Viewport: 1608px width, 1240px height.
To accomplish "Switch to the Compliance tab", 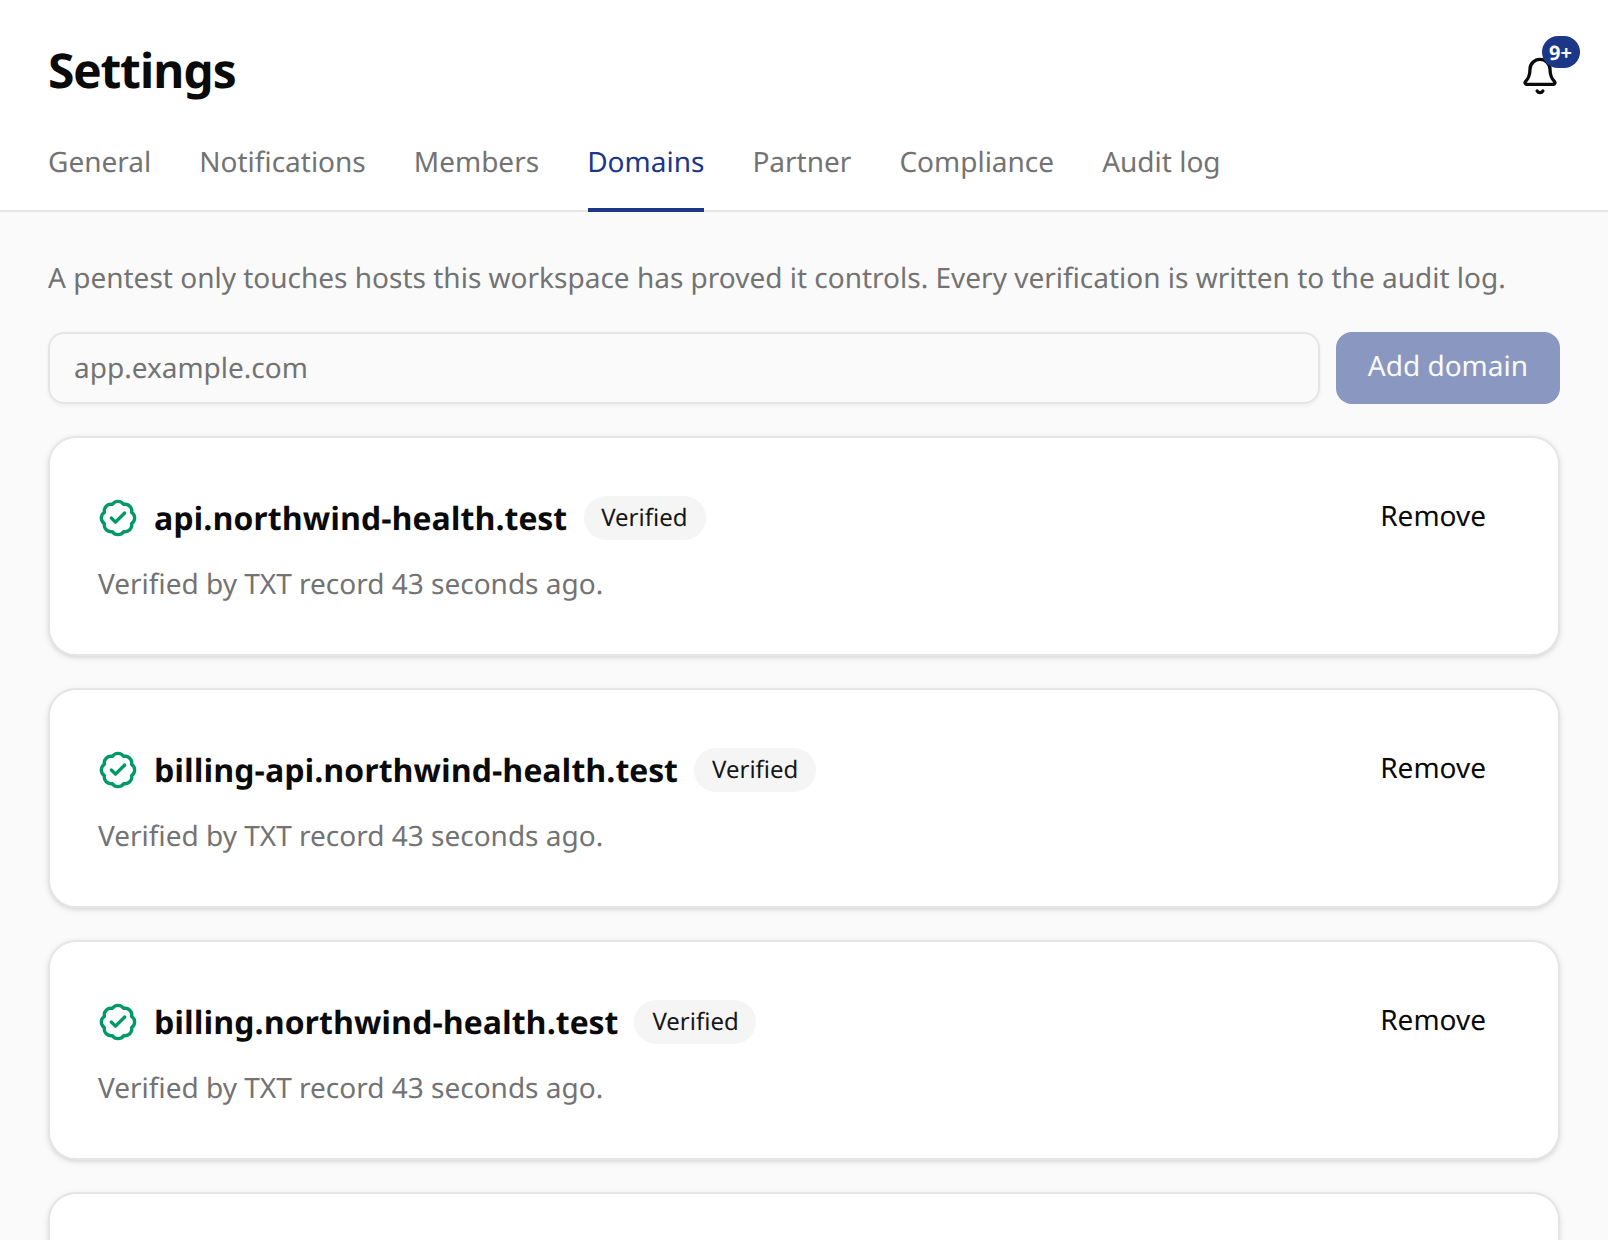I will pyautogui.click(x=976, y=162).
